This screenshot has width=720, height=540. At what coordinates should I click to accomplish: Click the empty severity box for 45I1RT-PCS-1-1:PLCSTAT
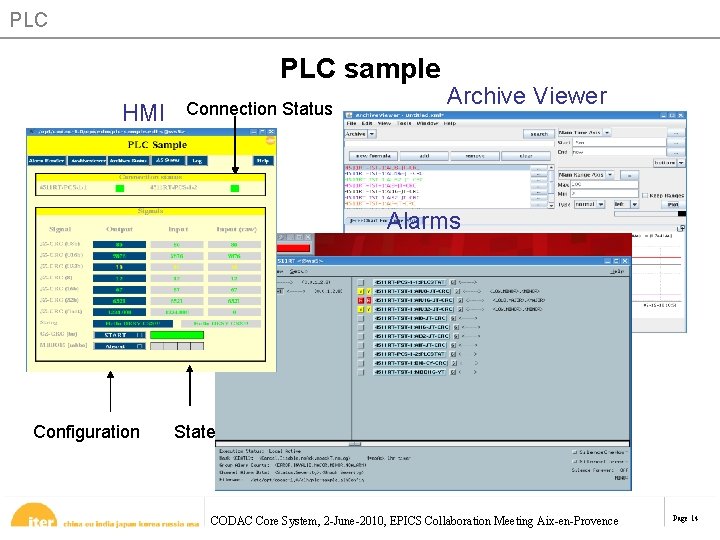[361, 282]
